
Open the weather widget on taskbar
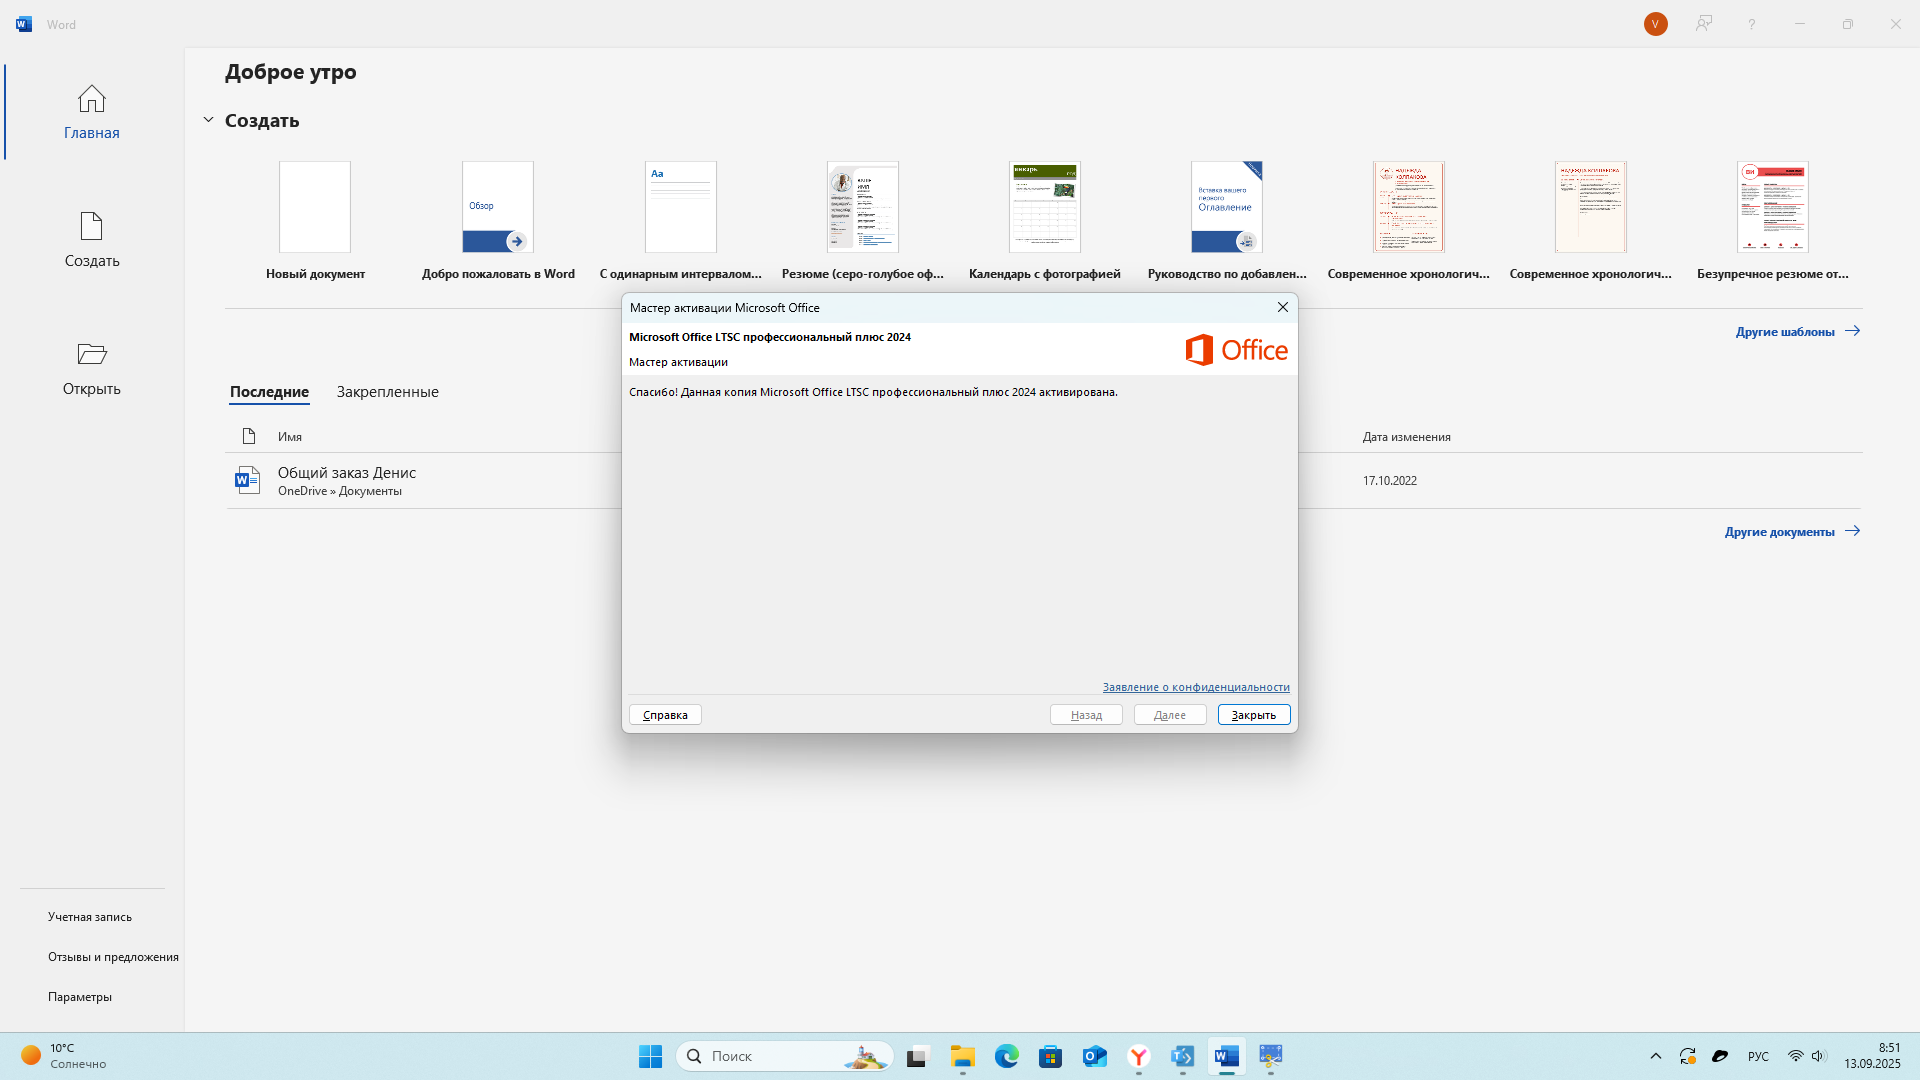coord(65,1056)
